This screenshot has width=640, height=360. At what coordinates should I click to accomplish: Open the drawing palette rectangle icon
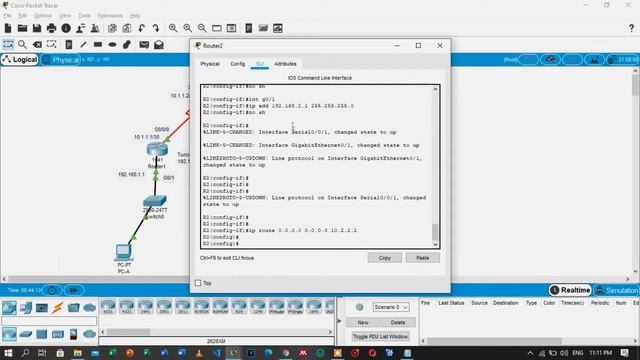pos(217,28)
